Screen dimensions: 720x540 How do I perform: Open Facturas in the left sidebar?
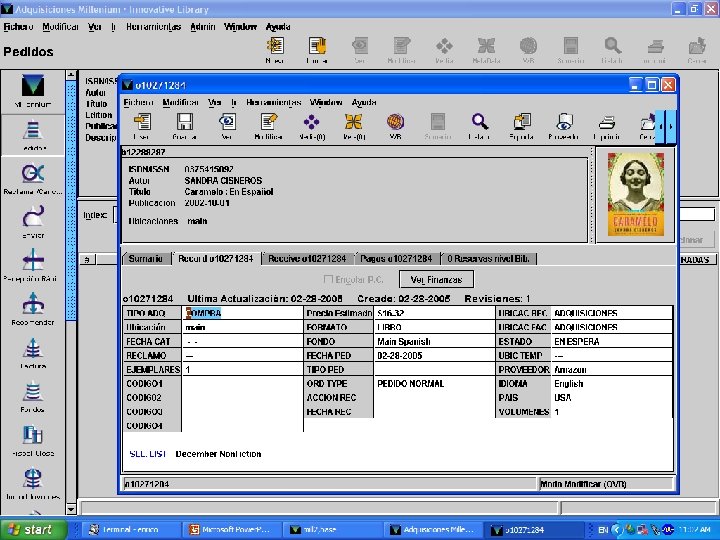32,351
